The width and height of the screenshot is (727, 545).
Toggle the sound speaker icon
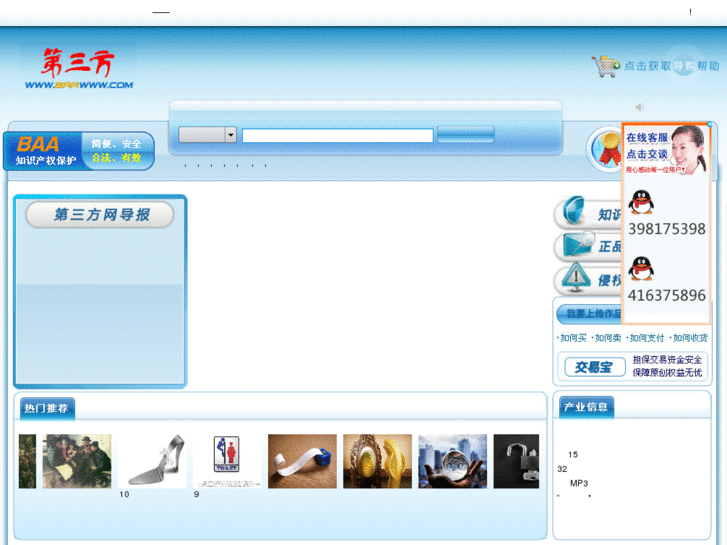point(640,107)
